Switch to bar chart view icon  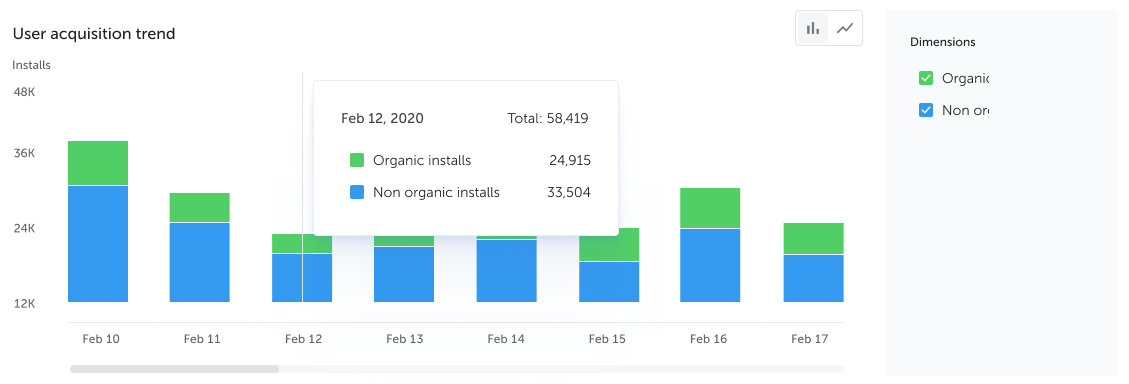813,29
